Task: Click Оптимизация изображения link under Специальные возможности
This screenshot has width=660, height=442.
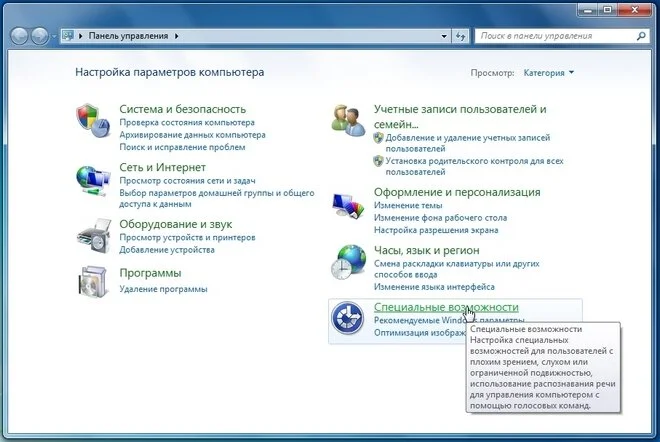Action: pos(420,333)
